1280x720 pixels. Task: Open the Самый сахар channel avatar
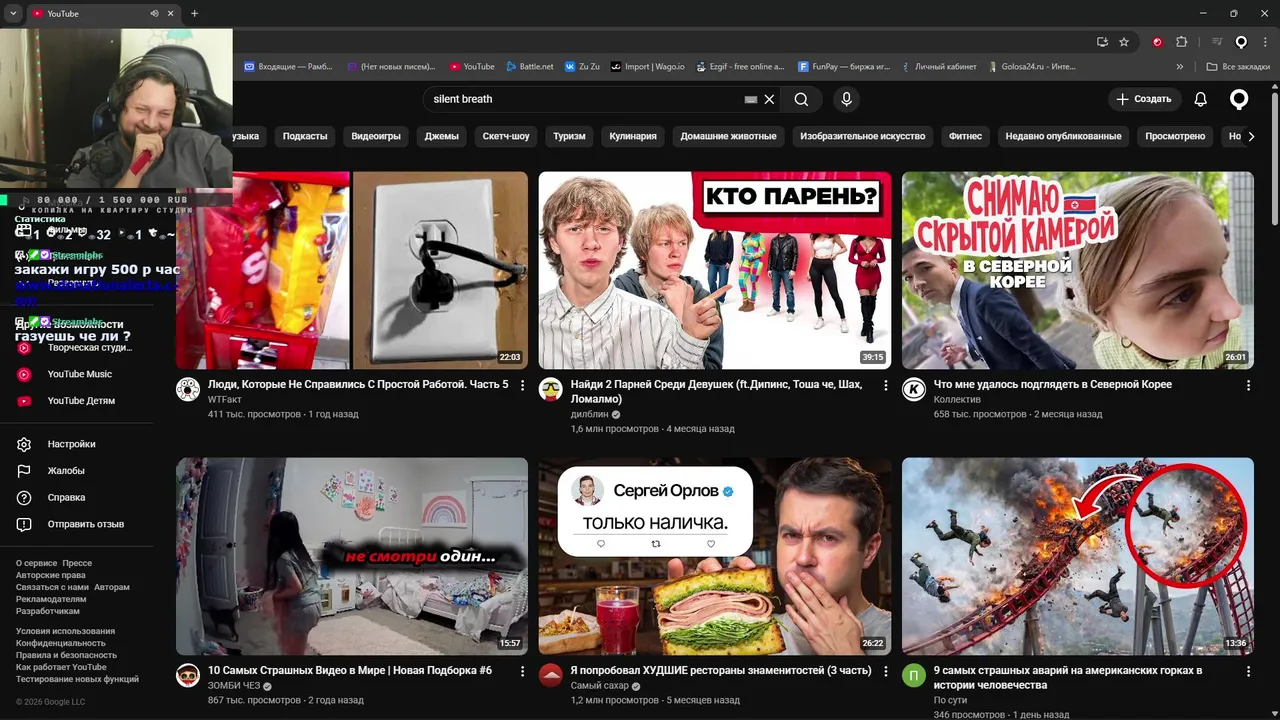pos(550,675)
